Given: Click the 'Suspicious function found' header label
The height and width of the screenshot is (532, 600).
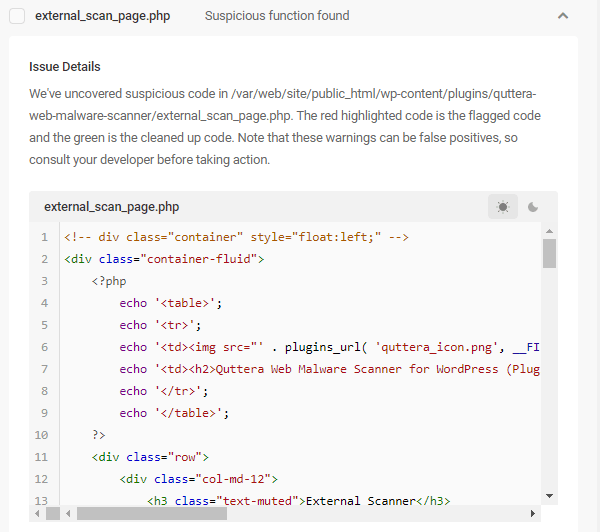Looking at the screenshot, I should pos(277,16).
